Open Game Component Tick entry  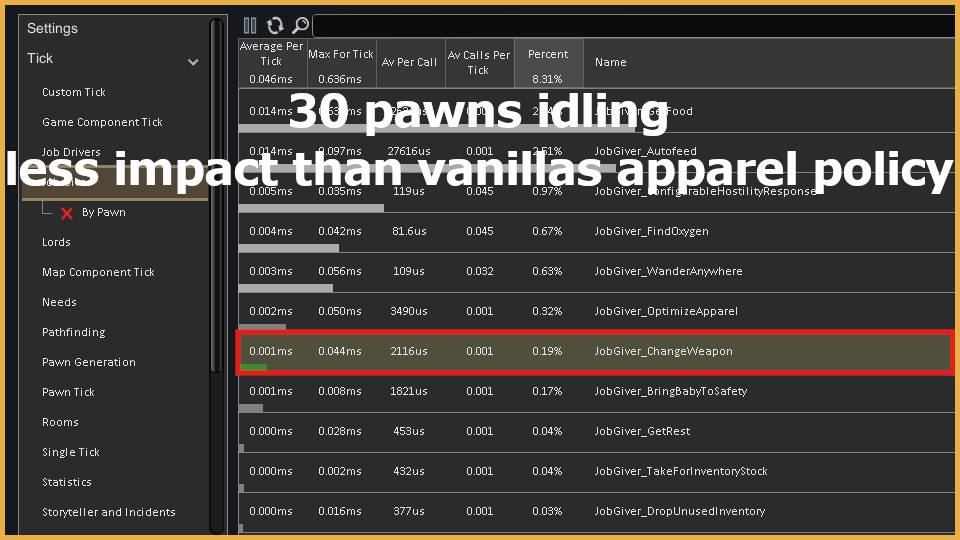tap(102, 122)
